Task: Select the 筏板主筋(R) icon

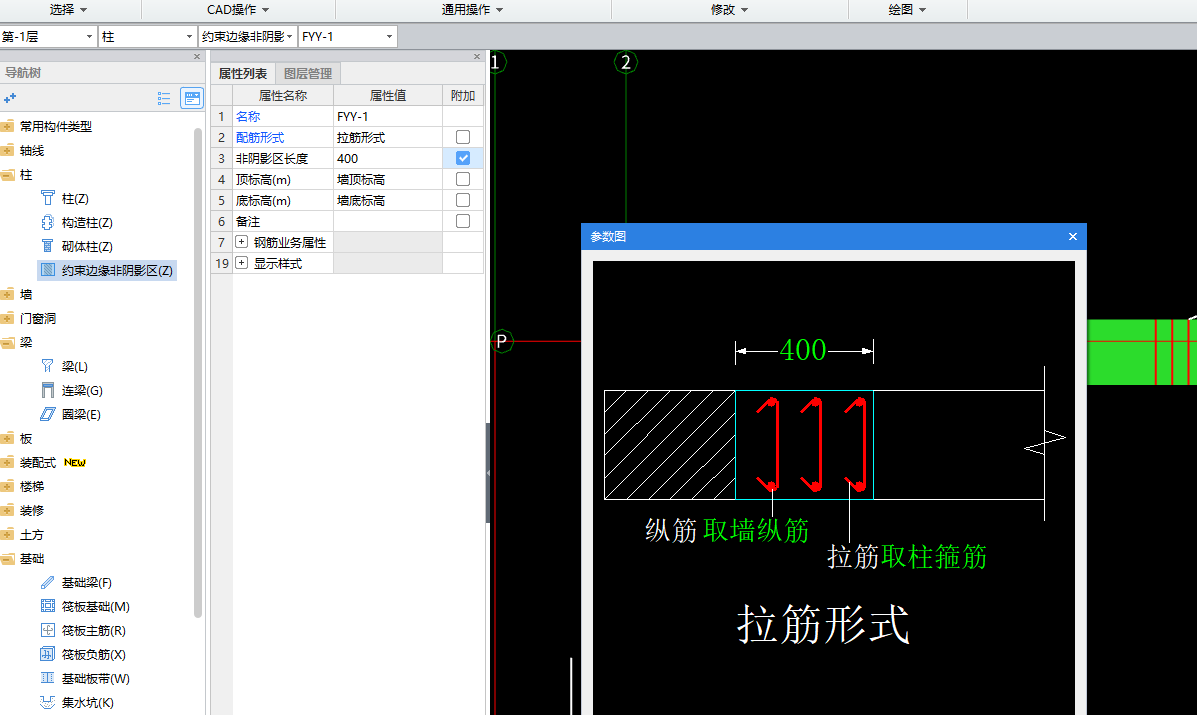Action: [47, 630]
